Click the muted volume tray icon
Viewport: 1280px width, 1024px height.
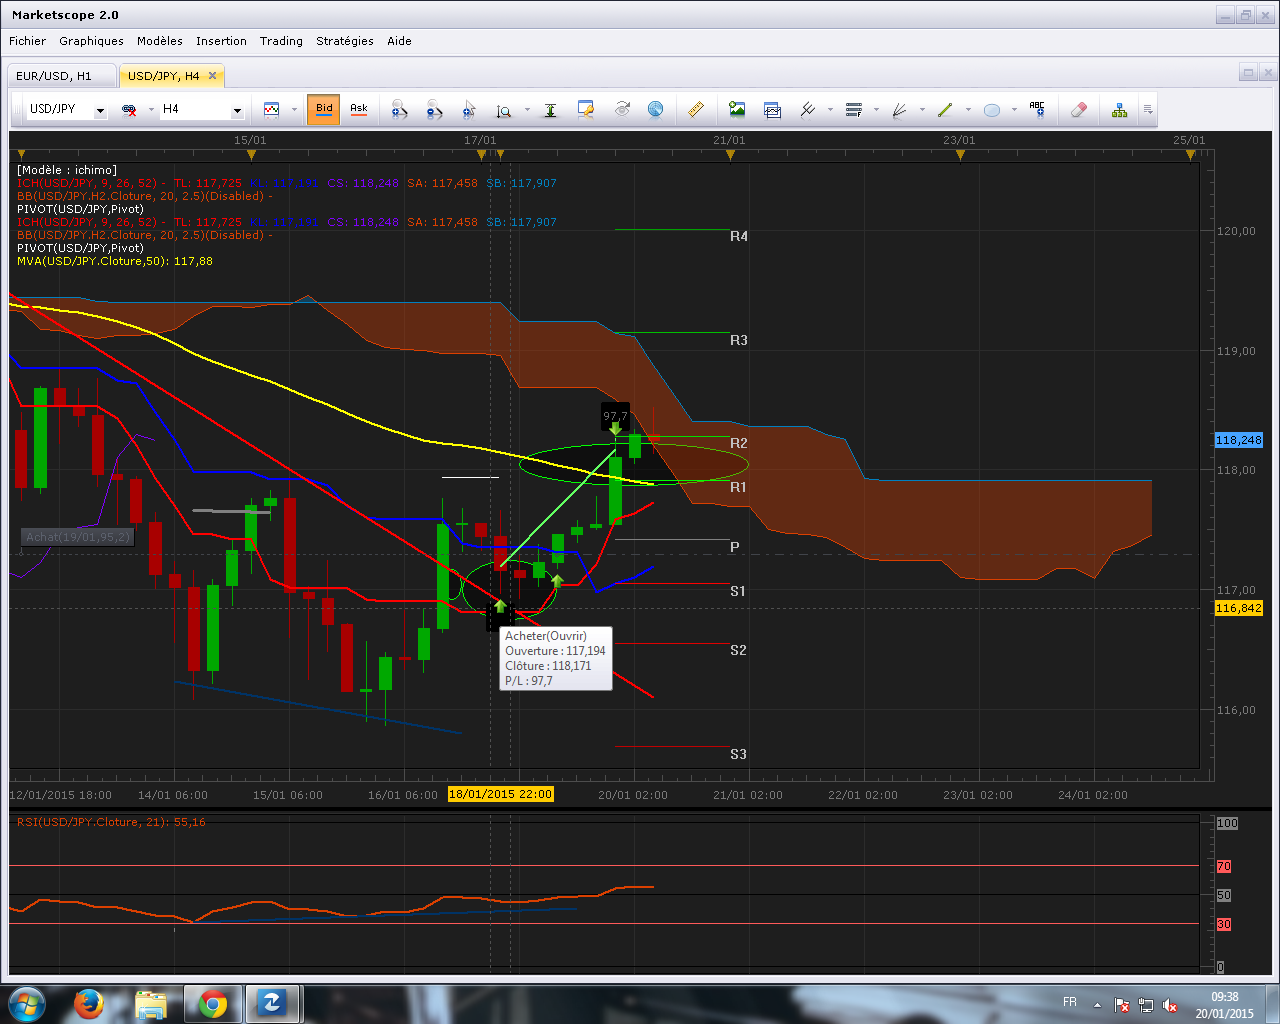pyautogui.click(x=1170, y=1005)
